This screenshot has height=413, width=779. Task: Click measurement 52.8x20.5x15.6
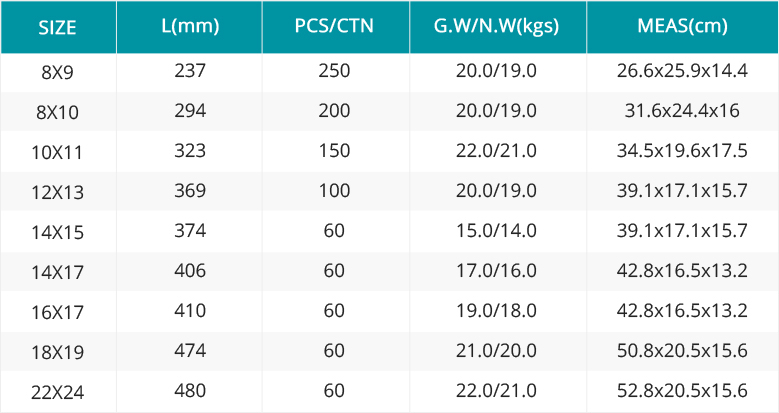[x=683, y=390]
